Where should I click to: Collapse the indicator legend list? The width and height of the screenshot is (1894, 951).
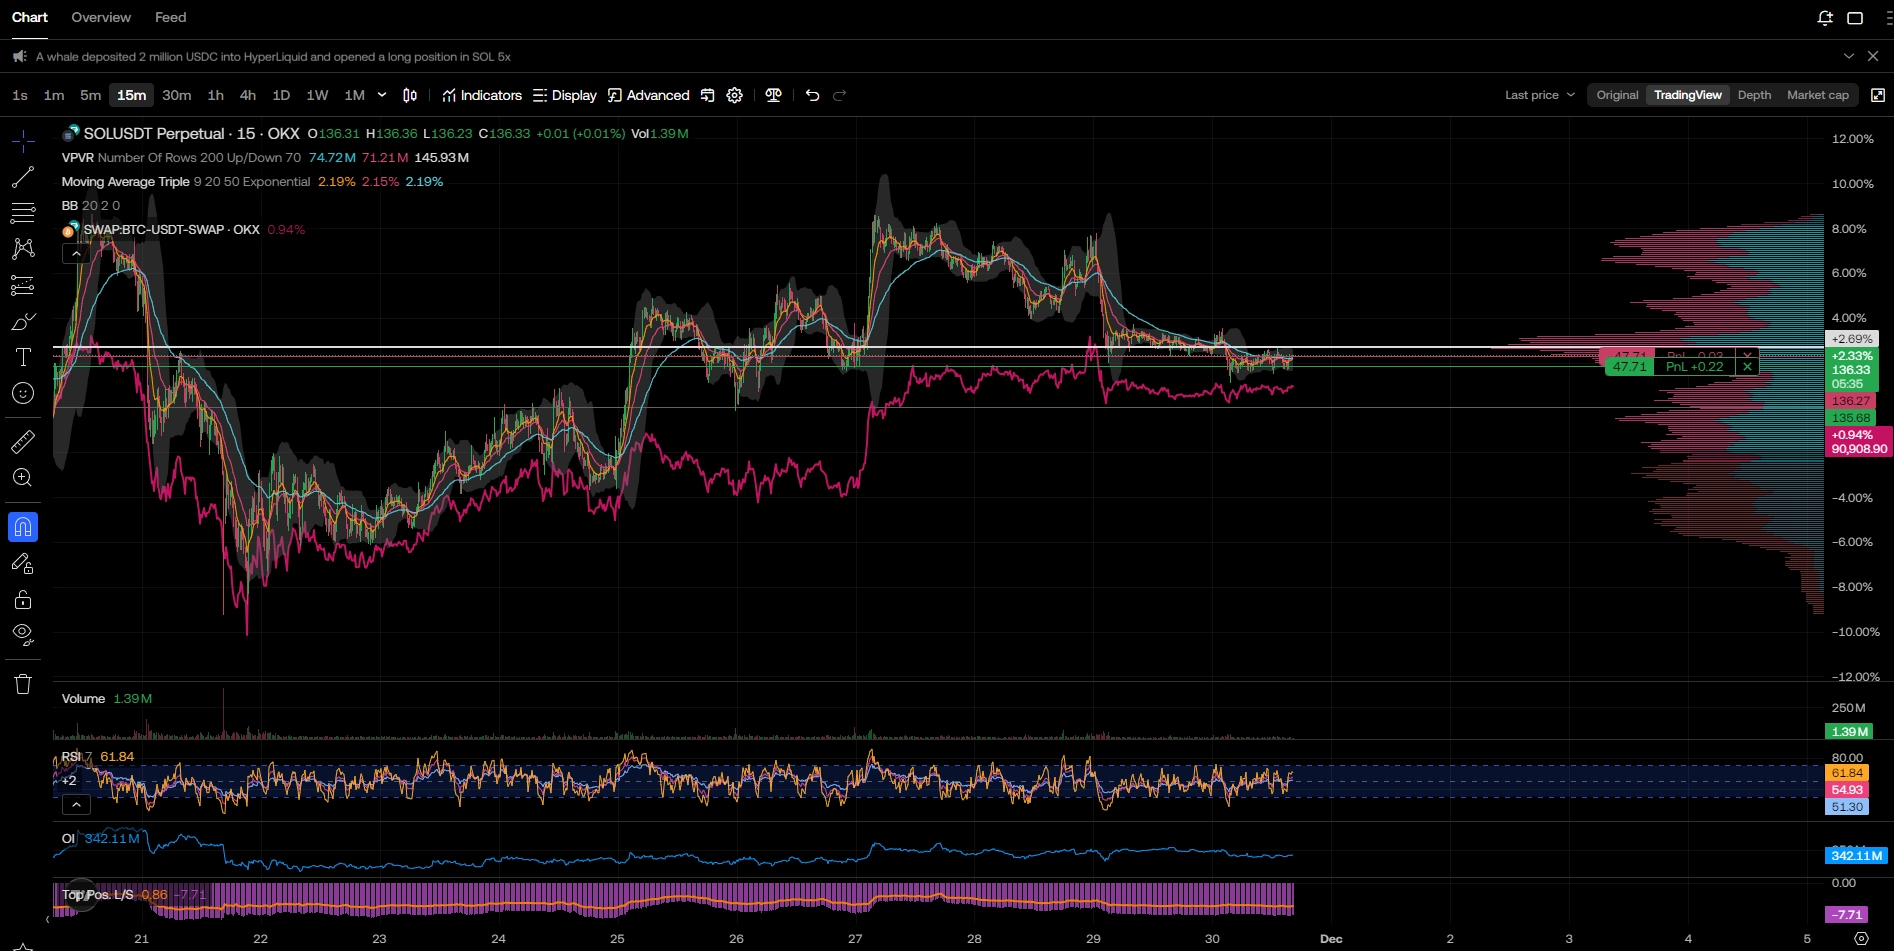pos(76,254)
